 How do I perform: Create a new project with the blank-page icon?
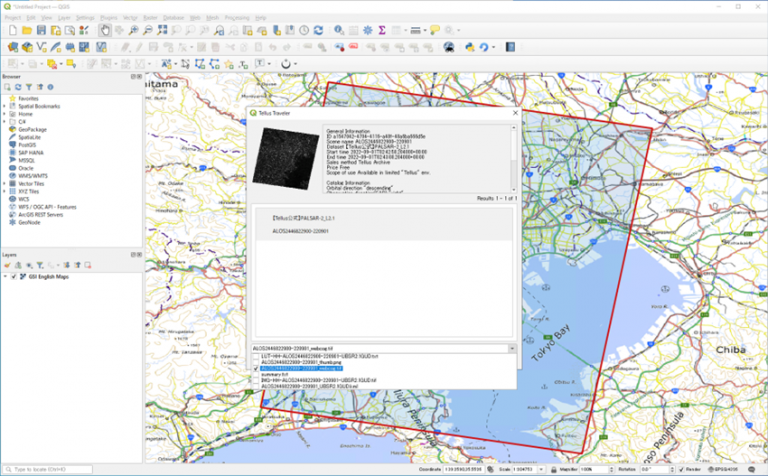13,30
